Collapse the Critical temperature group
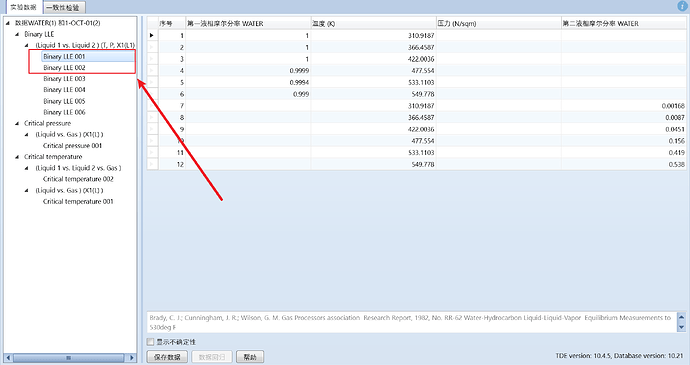The image size is (690, 365). (x=17, y=157)
